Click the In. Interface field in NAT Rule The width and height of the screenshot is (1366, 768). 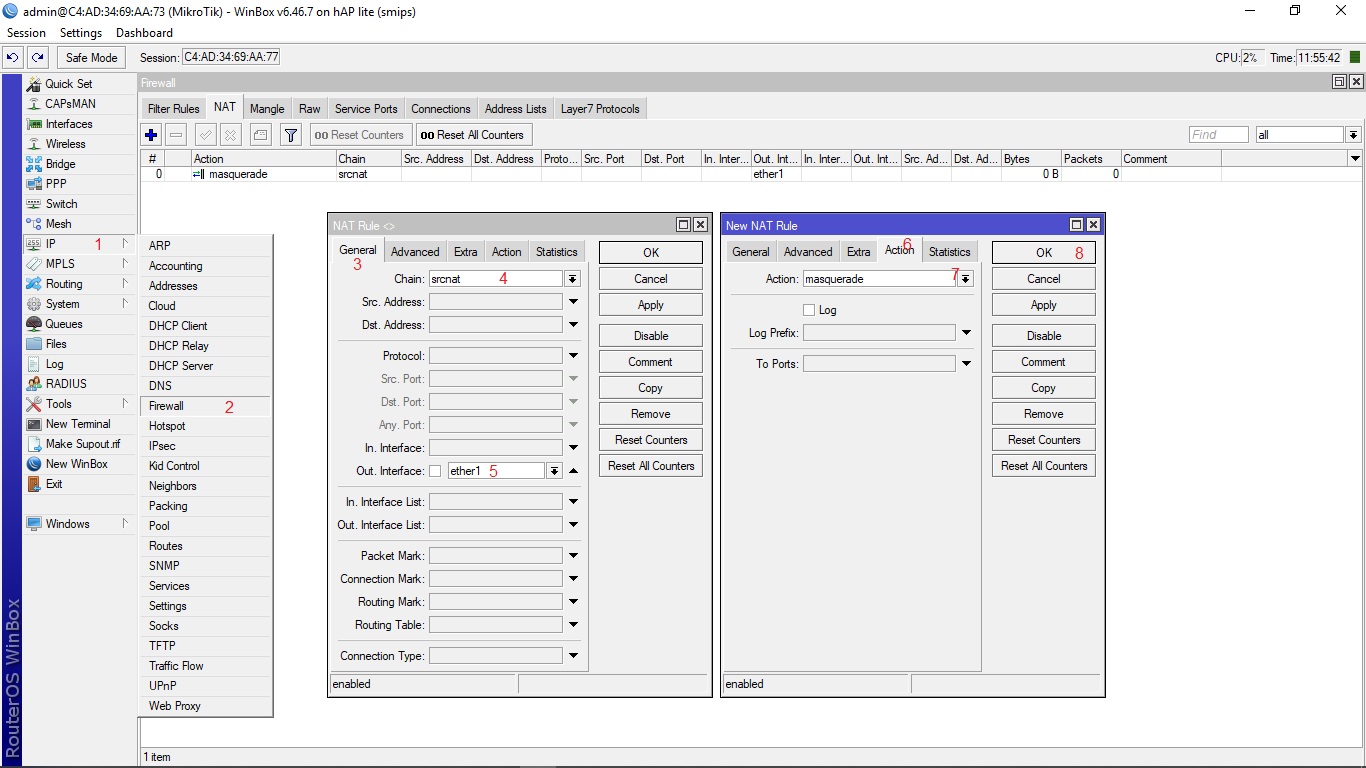(x=496, y=448)
